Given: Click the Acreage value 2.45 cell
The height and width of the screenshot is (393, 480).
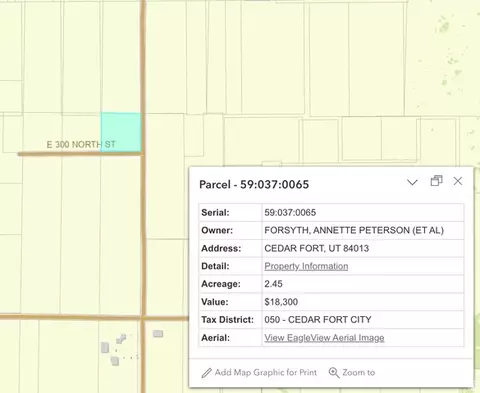Looking at the screenshot, I should point(363,284).
